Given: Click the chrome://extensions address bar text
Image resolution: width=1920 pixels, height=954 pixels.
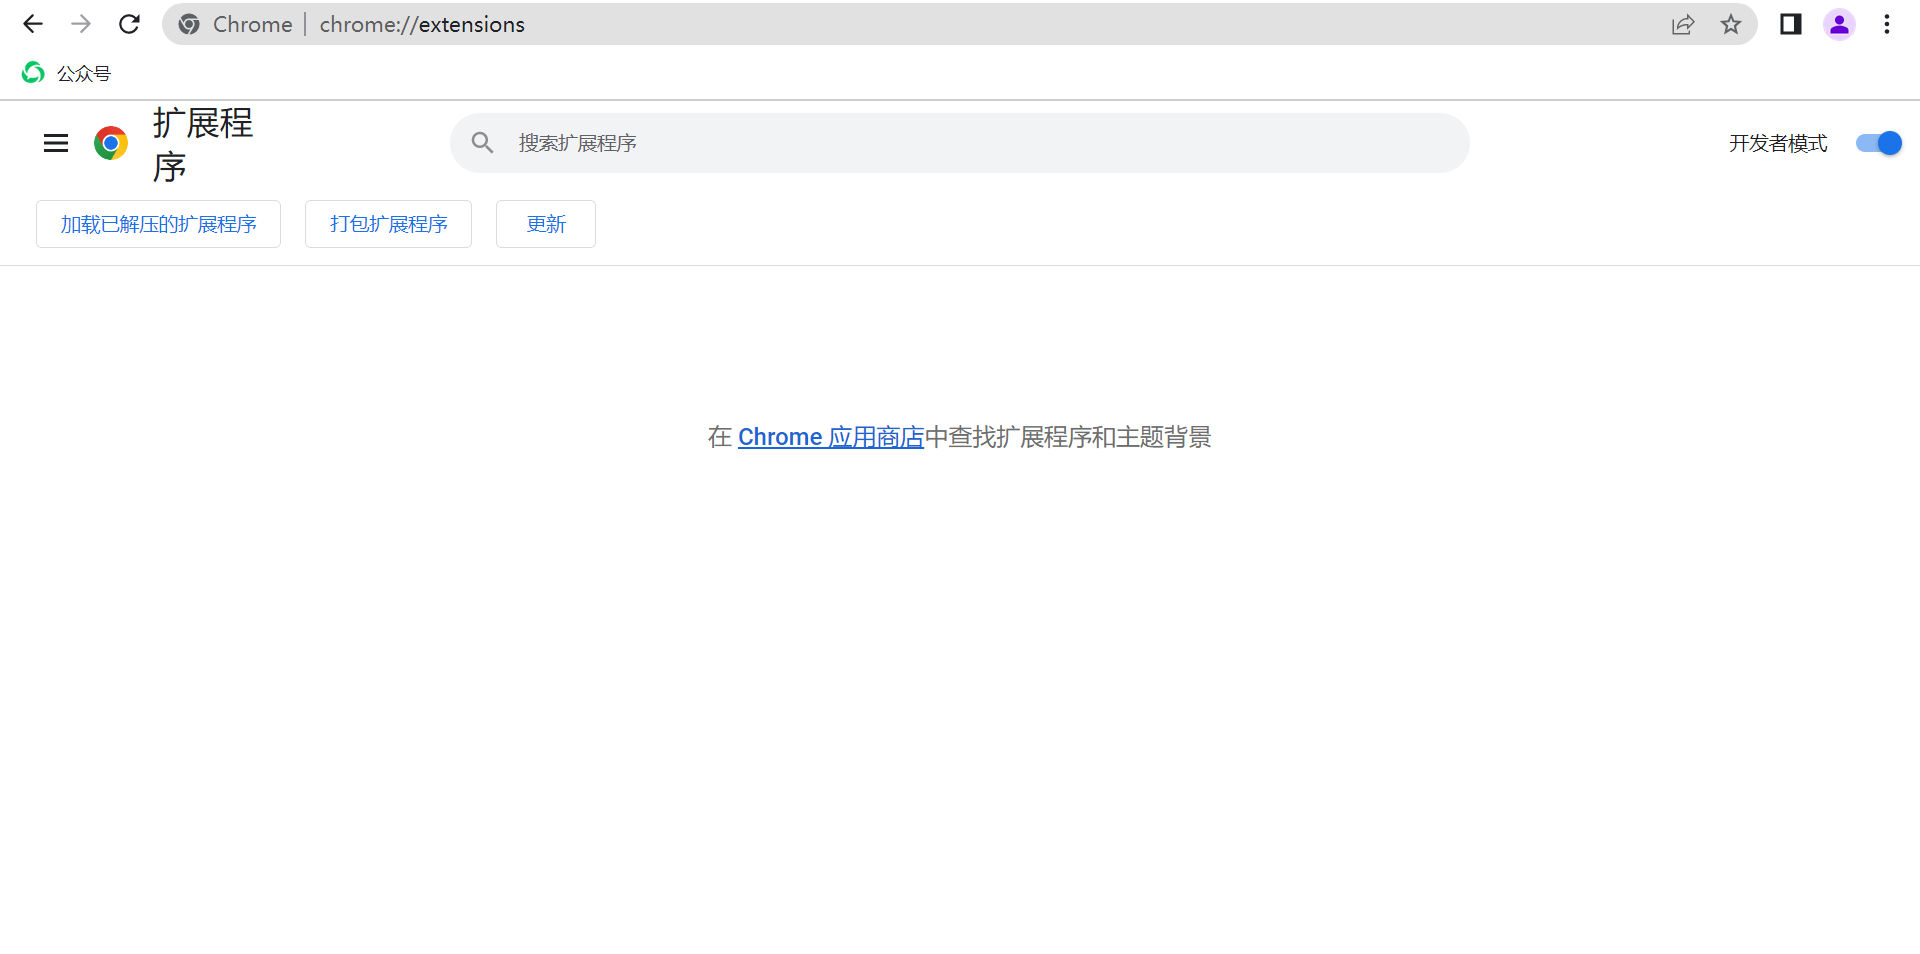Looking at the screenshot, I should click(422, 24).
